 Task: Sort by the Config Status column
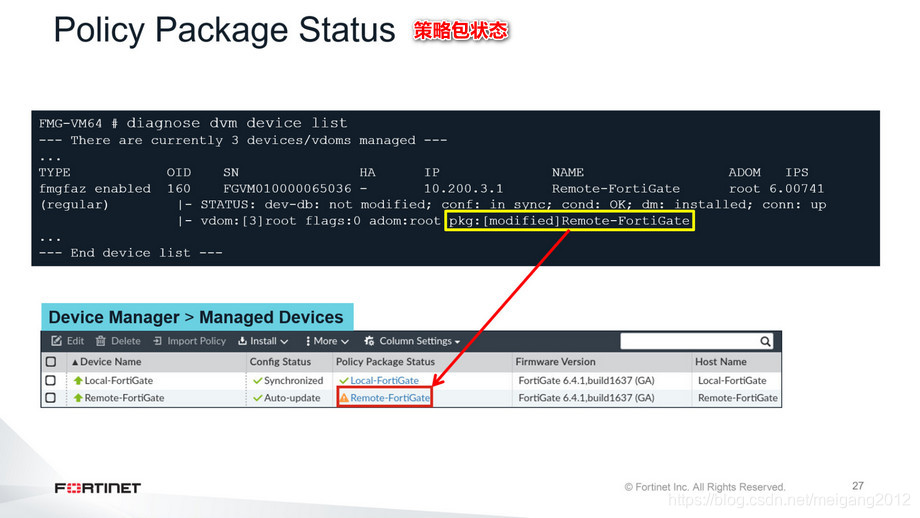(x=280, y=362)
